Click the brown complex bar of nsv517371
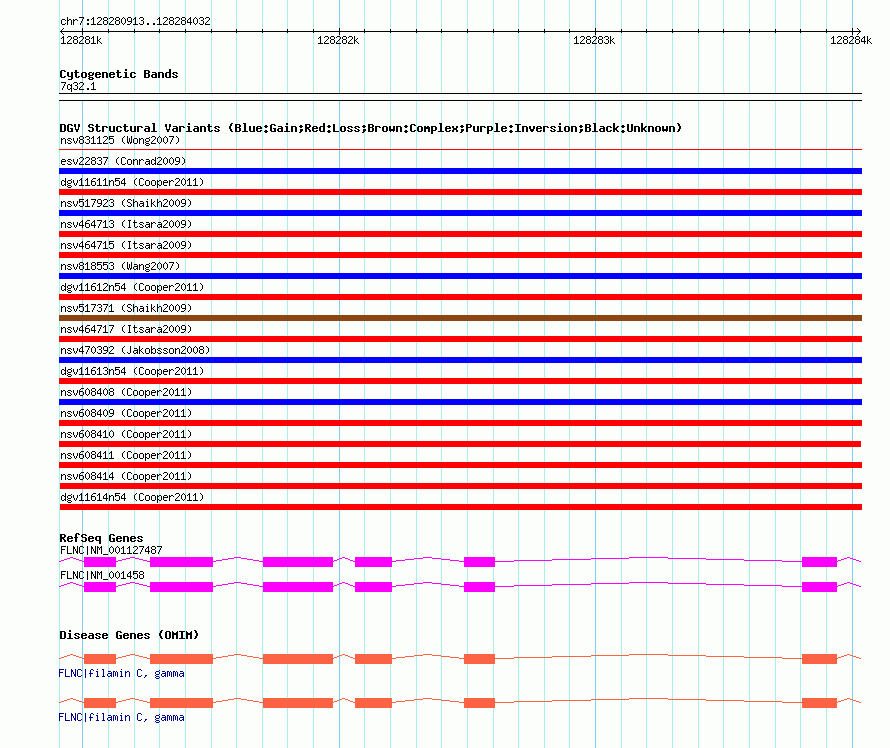 (460, 318)
